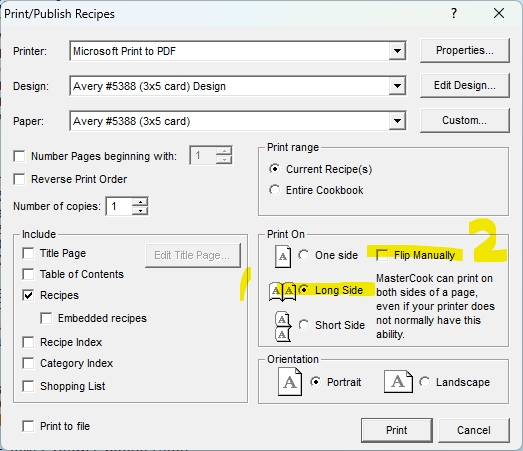The width and height of the screenshot is (523, 451).
Task: Enable Number Pages beginning with checkbox
Action: tap(19, 156)
